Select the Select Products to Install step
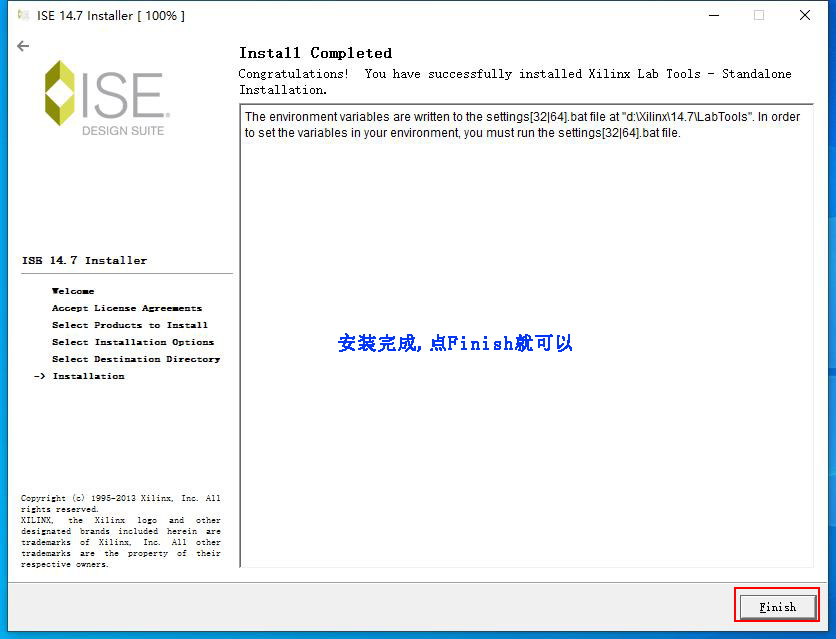 click(129, 325)
